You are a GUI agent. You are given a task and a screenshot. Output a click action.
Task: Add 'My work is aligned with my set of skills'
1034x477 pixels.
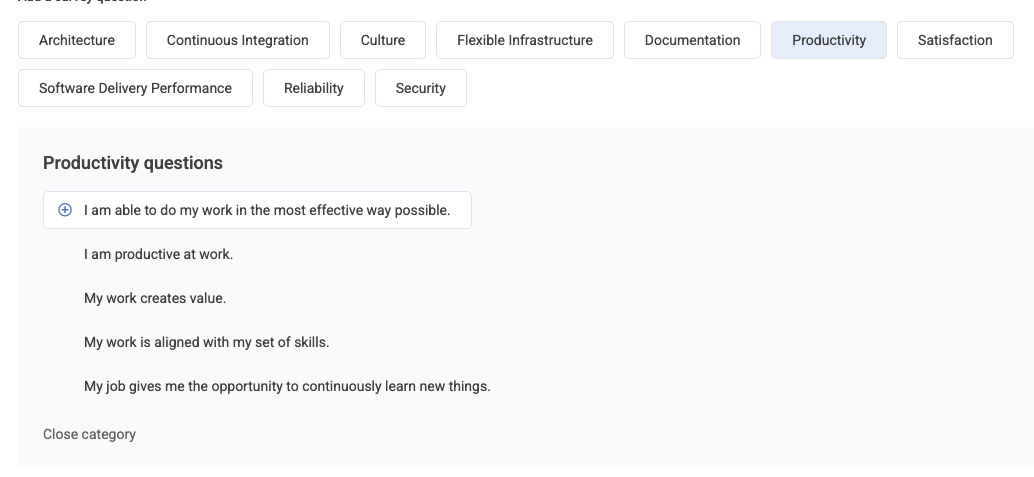pyautogui.click(x=206, y=342)
